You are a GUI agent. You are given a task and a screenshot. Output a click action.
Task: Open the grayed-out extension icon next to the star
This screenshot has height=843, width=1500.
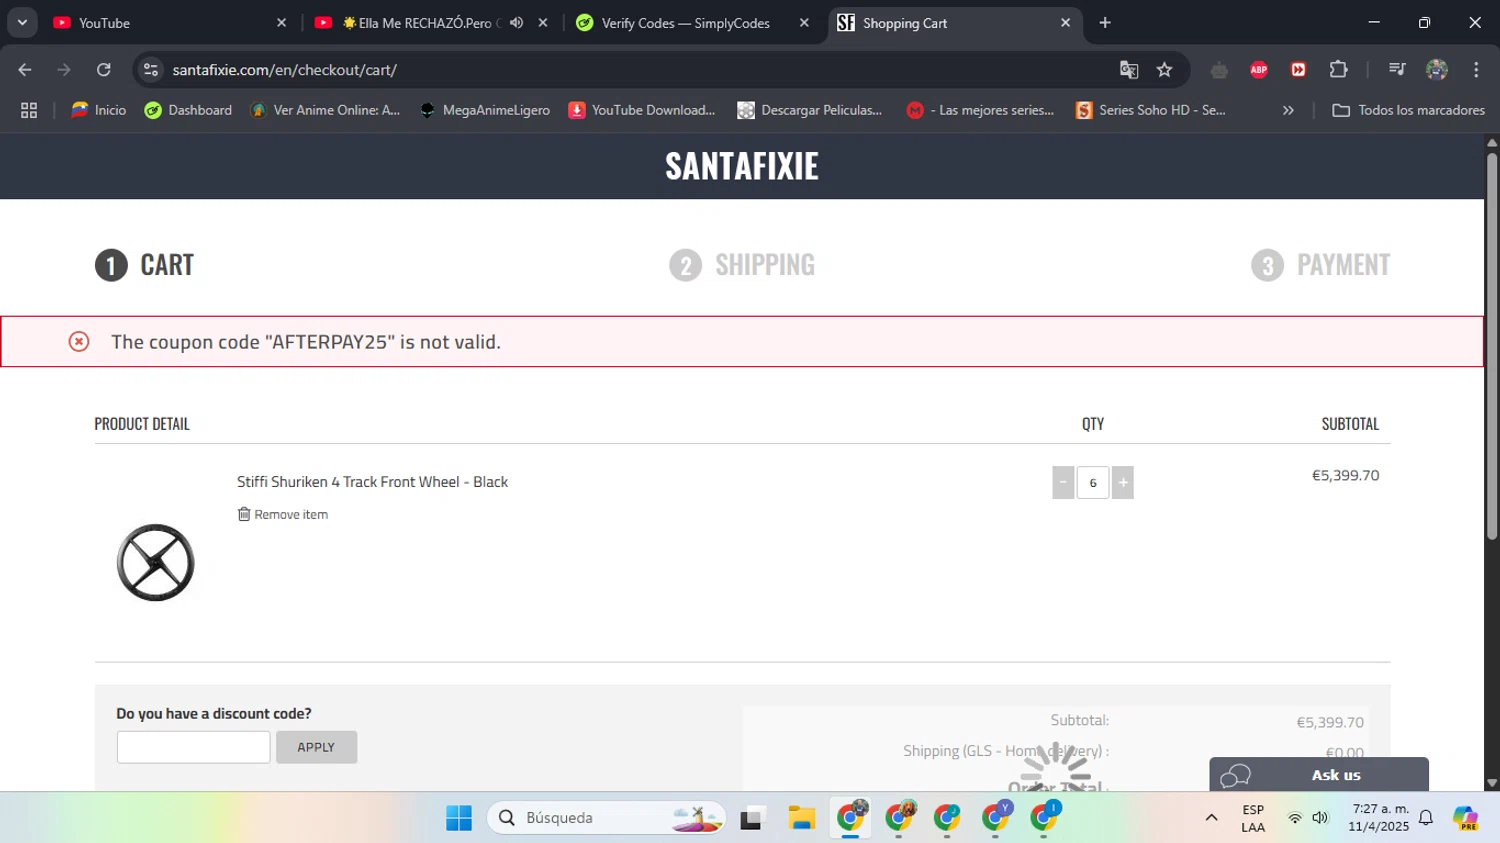coord(1219,70)
